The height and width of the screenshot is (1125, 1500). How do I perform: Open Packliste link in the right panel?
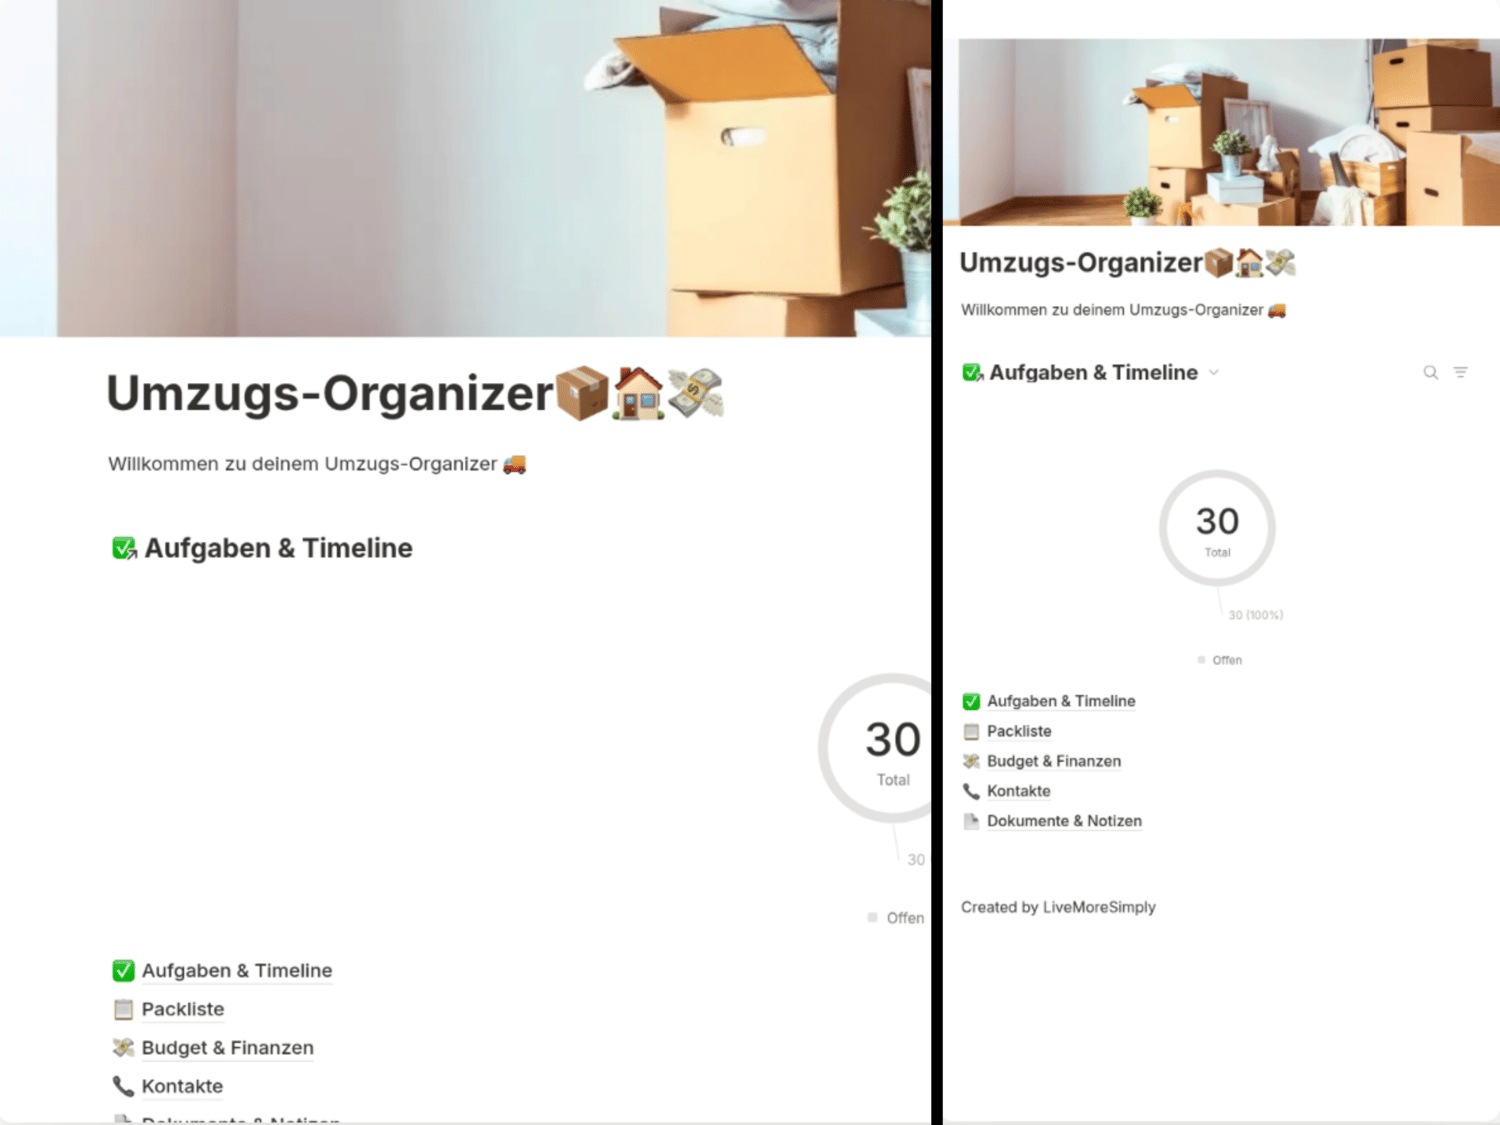pyautogui.click(x=1018, y=731)
